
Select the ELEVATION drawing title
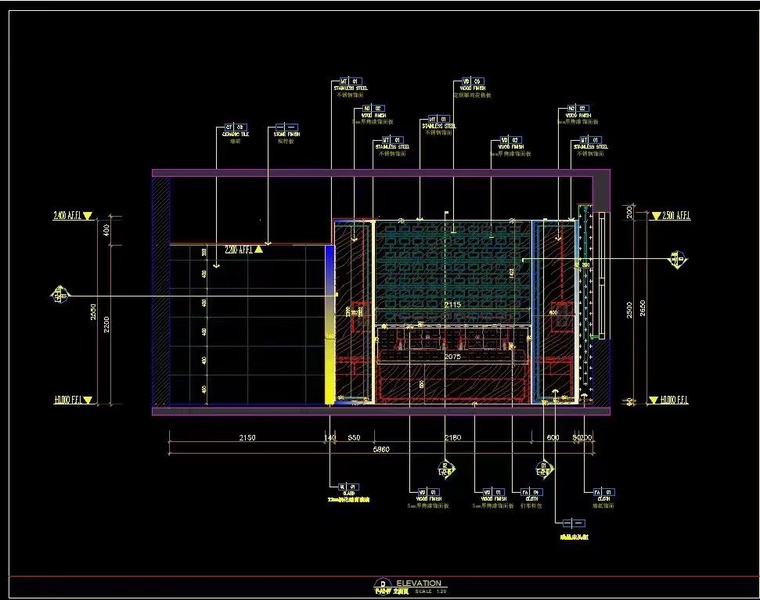(419, 583)
